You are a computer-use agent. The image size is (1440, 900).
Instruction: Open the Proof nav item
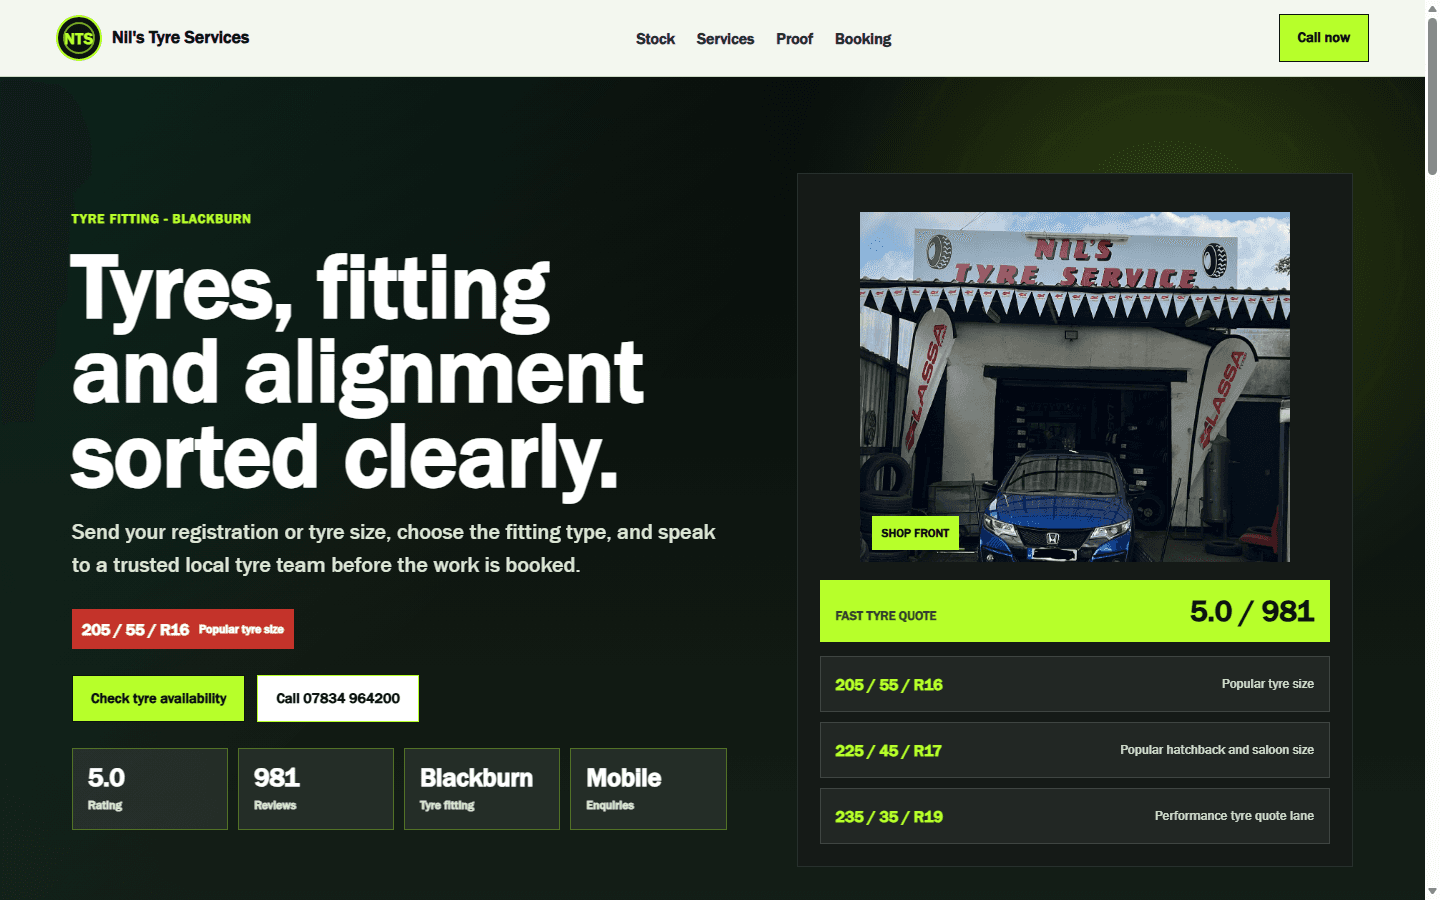click(x=794, y=39)
